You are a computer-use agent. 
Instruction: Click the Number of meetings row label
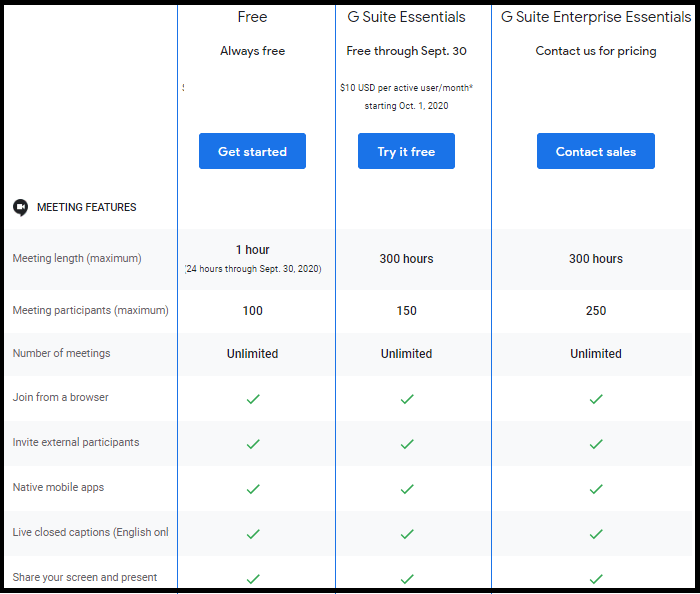coord(61,353)
